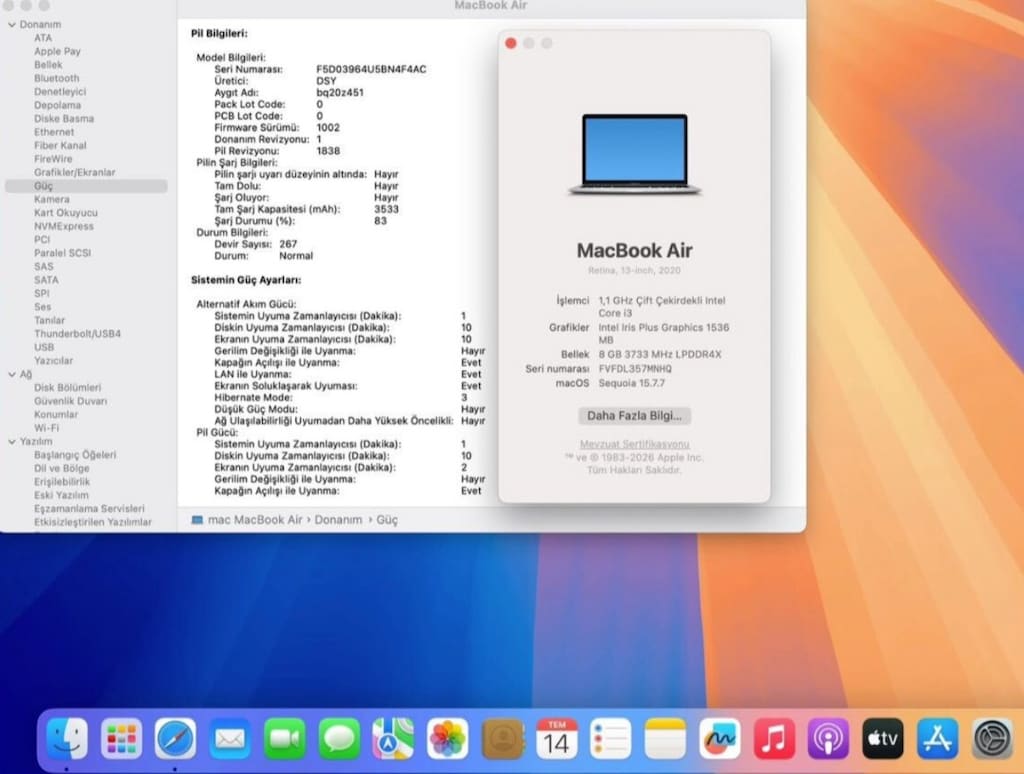Select Yazıcılar in the sidebar
This screenshot has width=1024, height=774.
coord(54,361)
